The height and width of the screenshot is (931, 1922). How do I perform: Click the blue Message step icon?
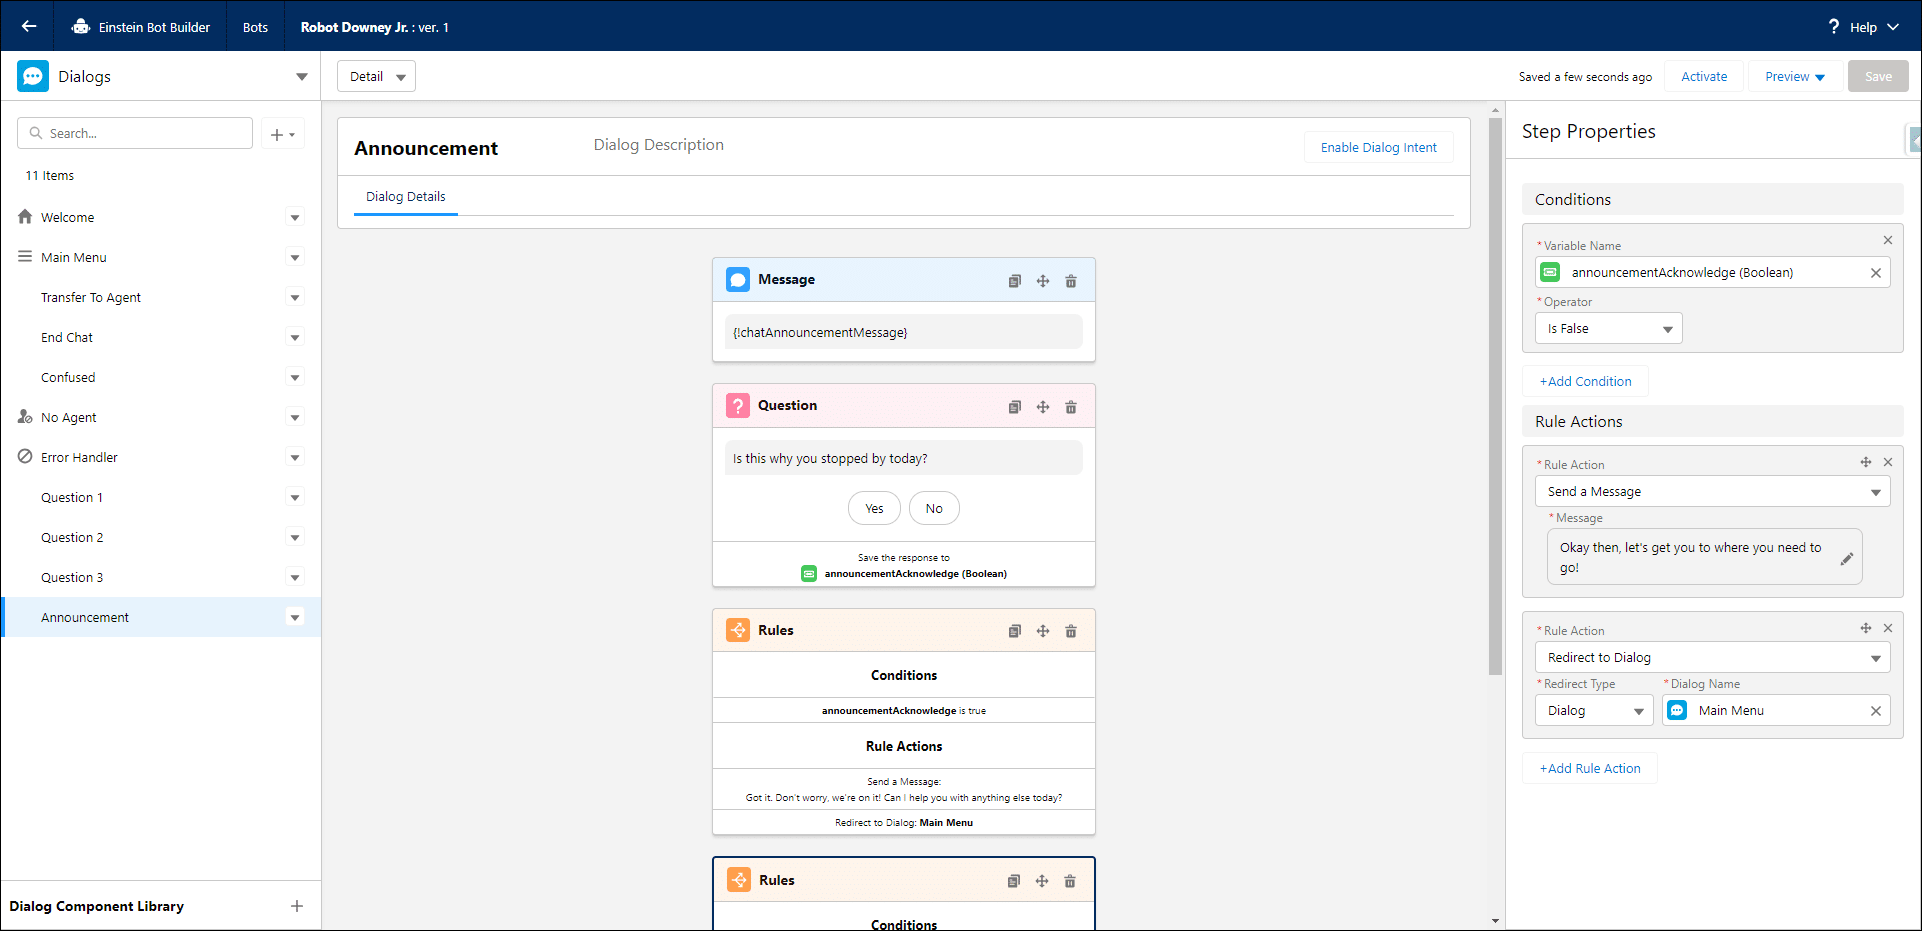[738, 280]
